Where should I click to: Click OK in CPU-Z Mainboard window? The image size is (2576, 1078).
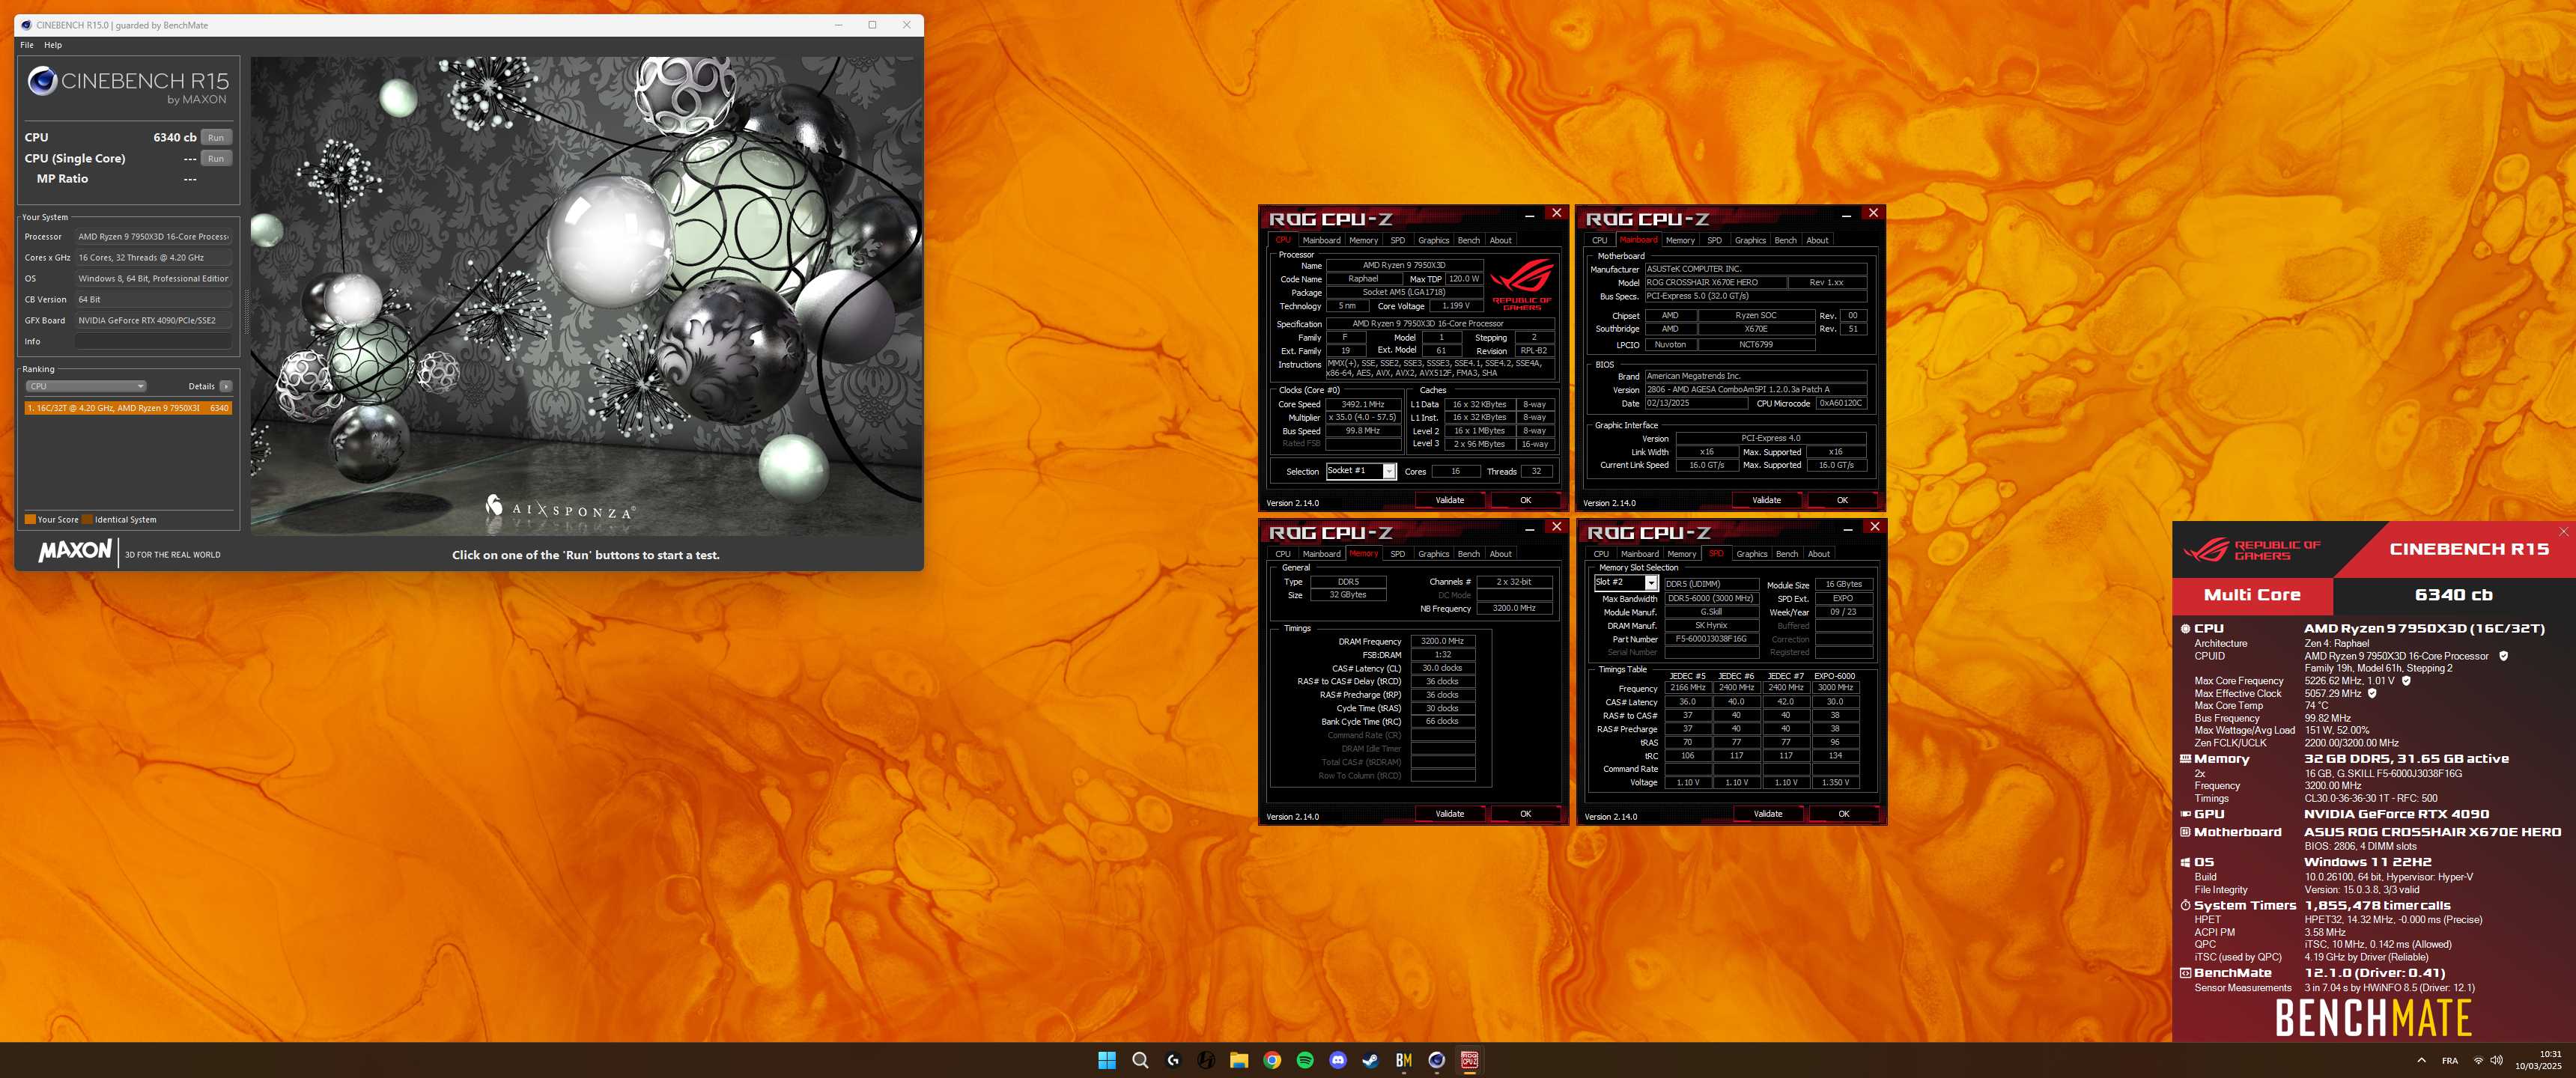1842,500
